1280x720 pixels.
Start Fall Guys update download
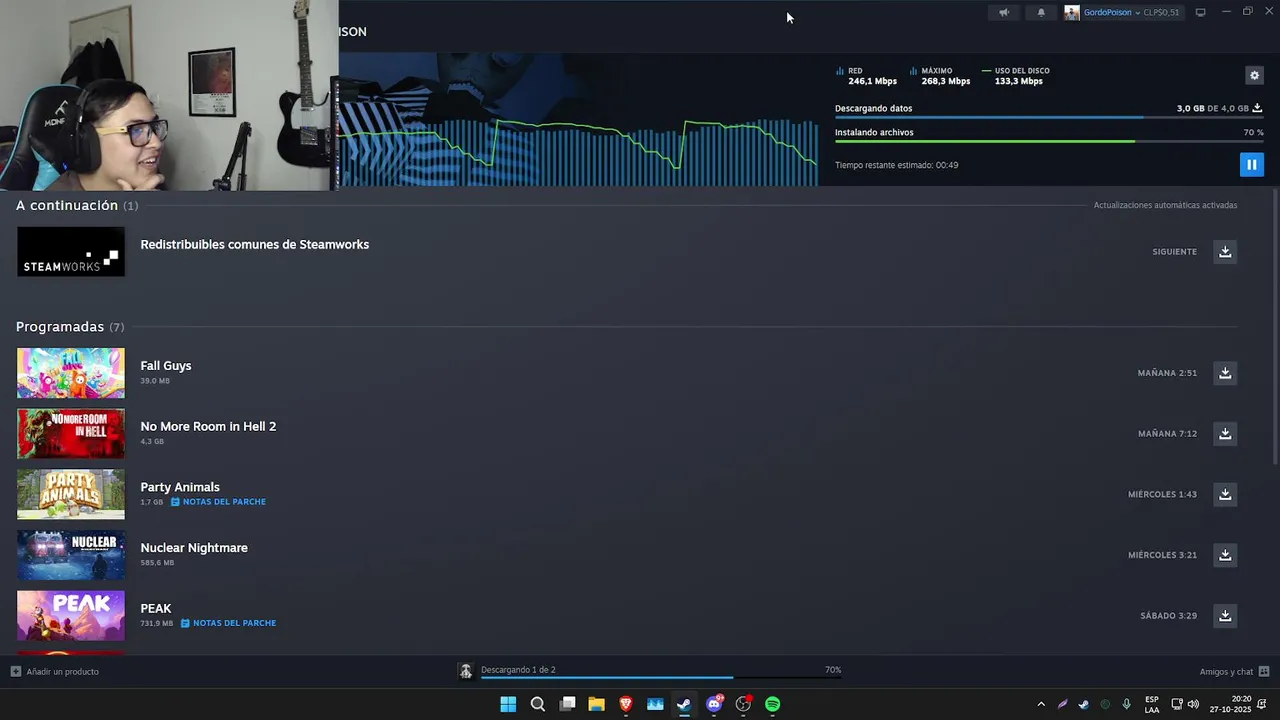(x=1225, y=373)
